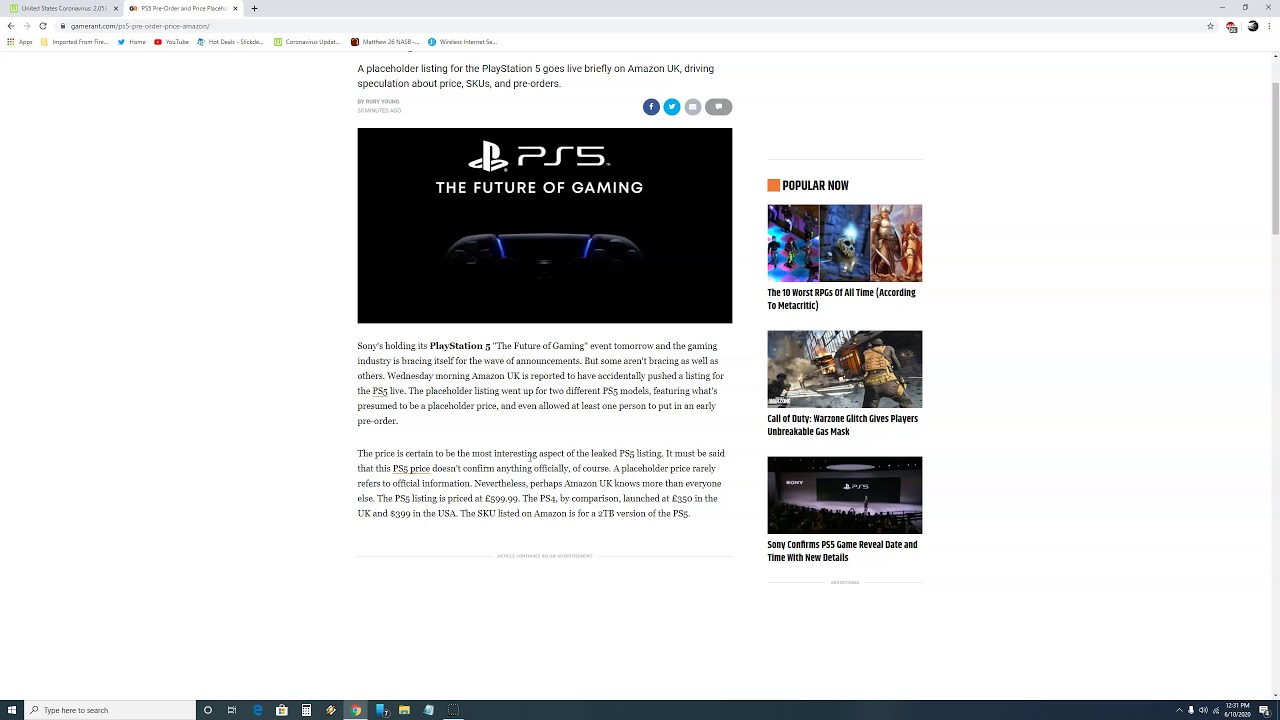Close the PS5 Pre-Order tab
The image size is (1280, 720).
(236, 8)
